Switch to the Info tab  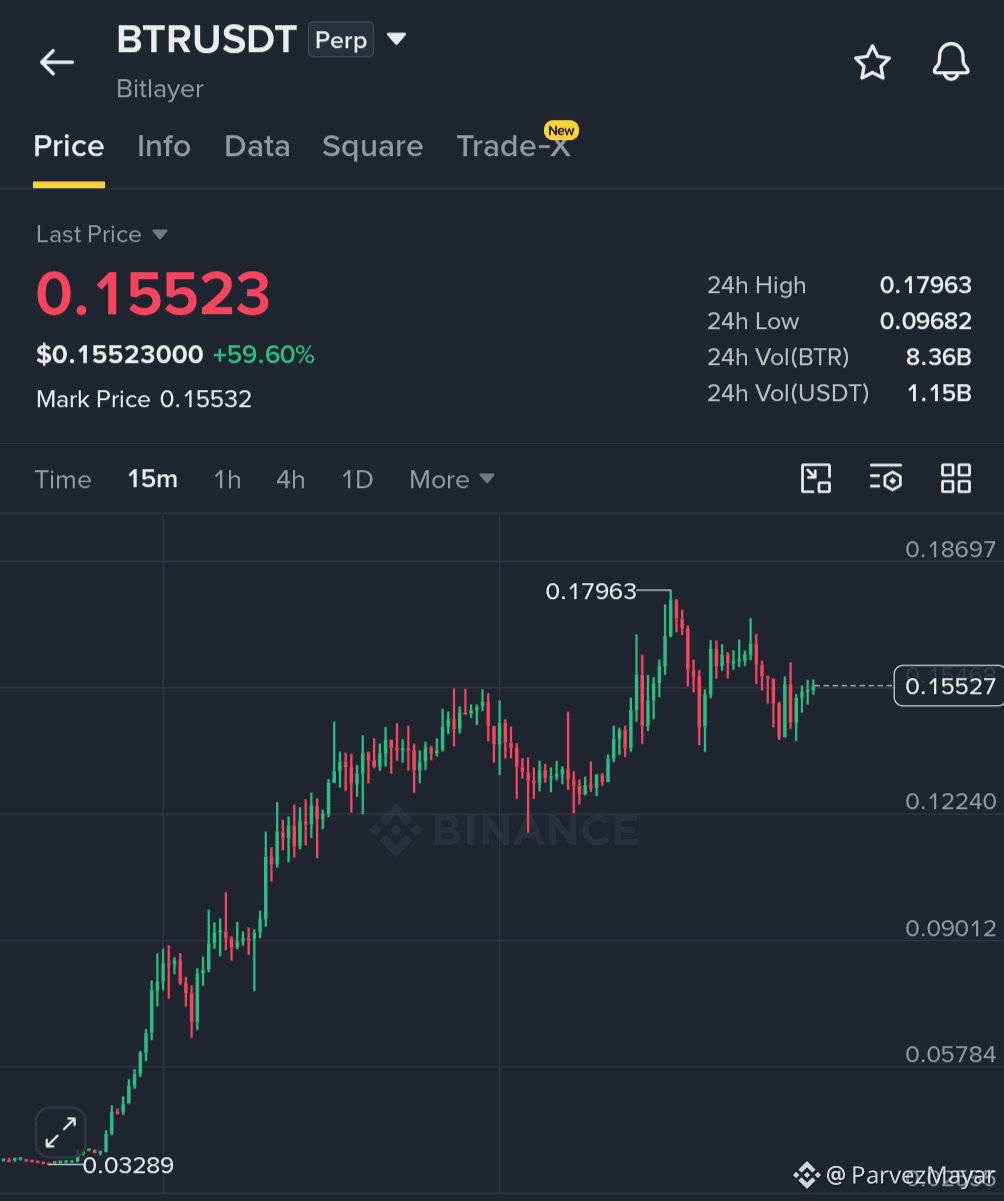(164, 147)
